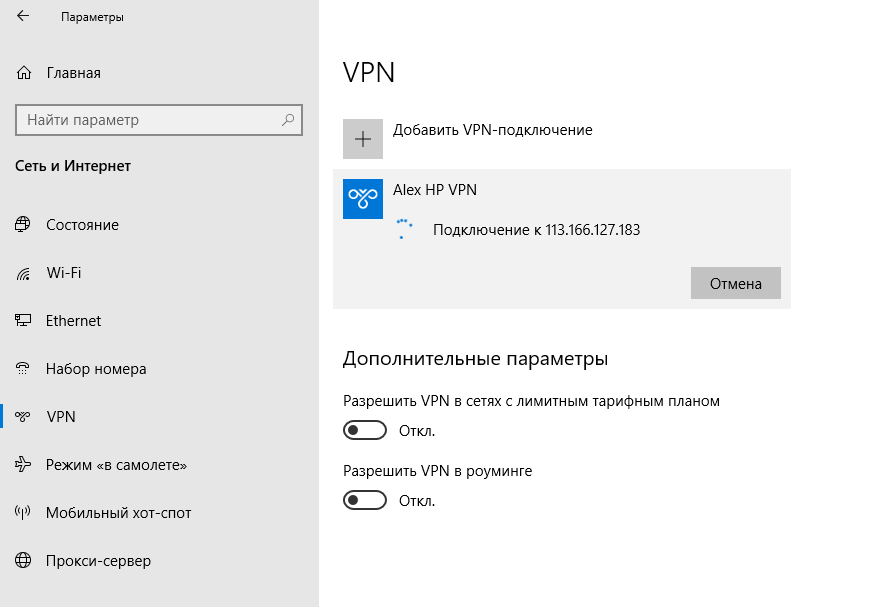Click the back arrow icon
The width and height of the screenshot is (894, 607).
[23, 16]
